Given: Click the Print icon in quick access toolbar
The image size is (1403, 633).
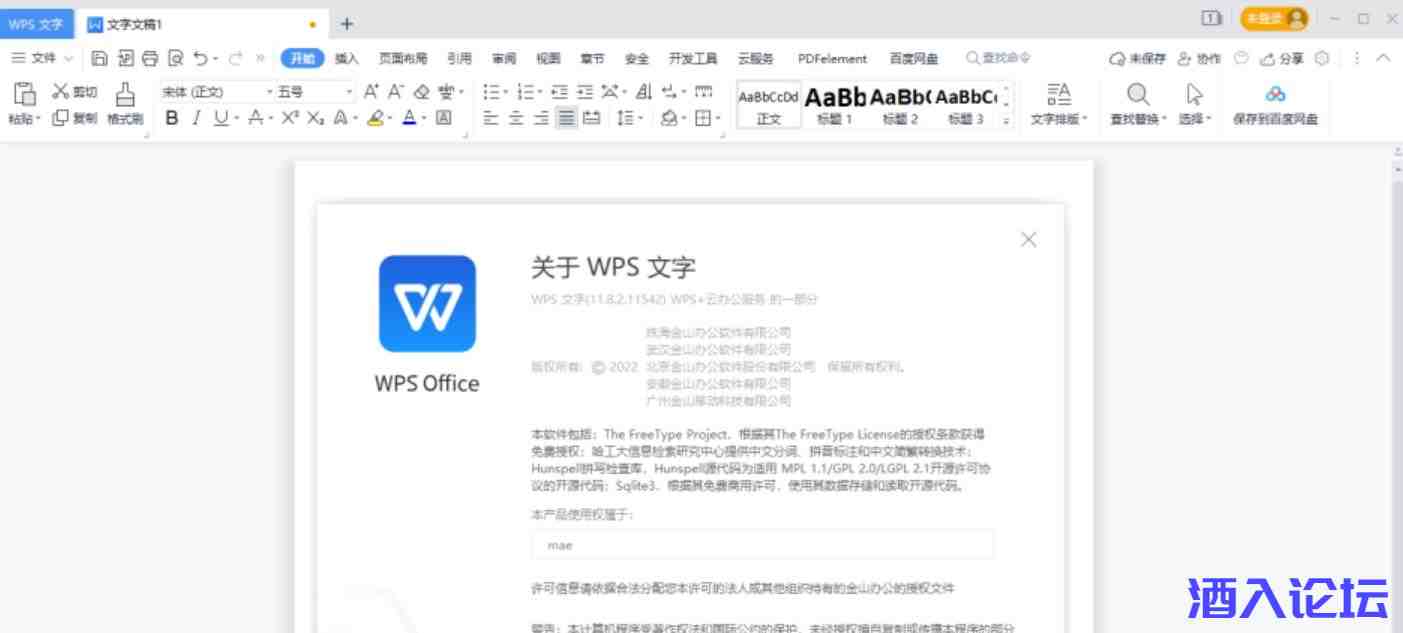Looking at the screenshot, I should click(x=150, y=58).
